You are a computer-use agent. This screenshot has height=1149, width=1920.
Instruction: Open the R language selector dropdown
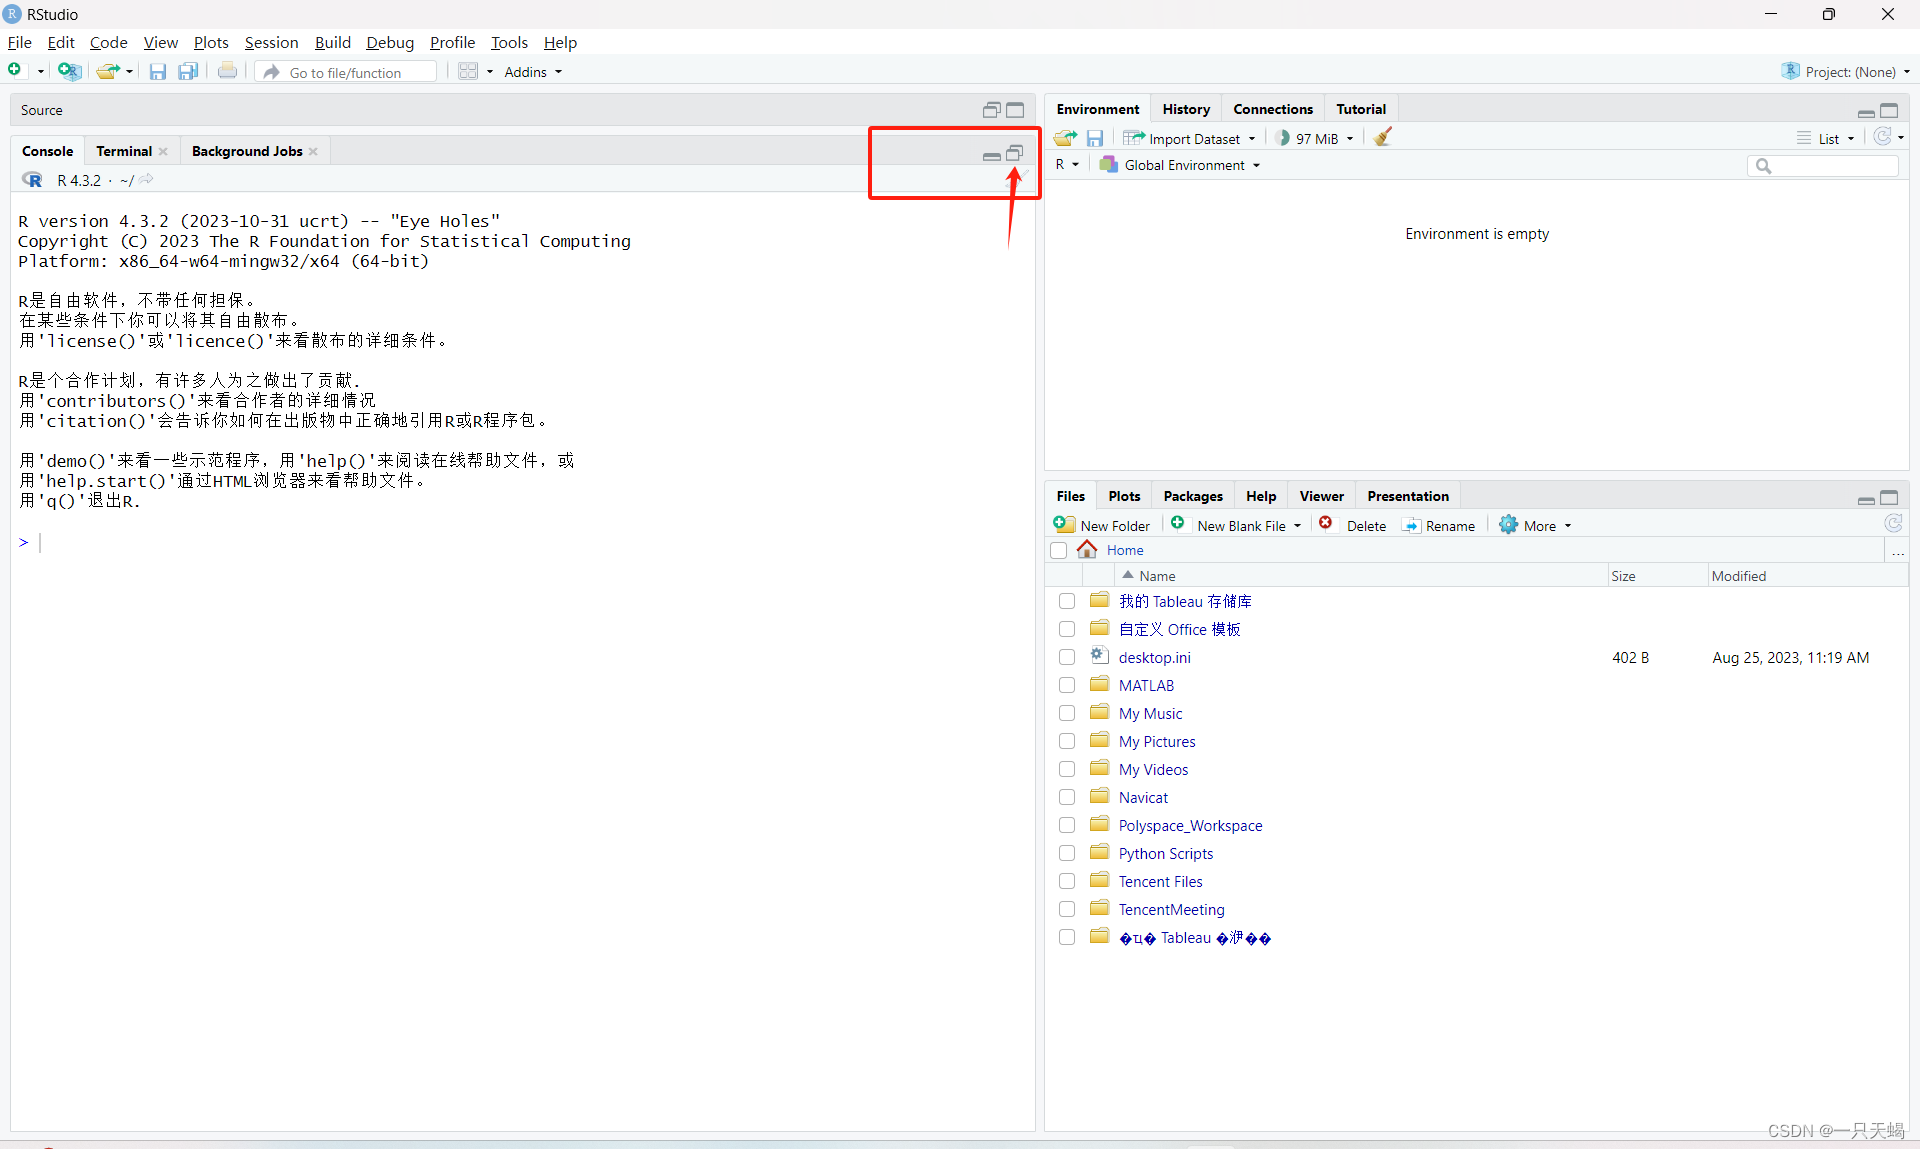click(1067, 164)
